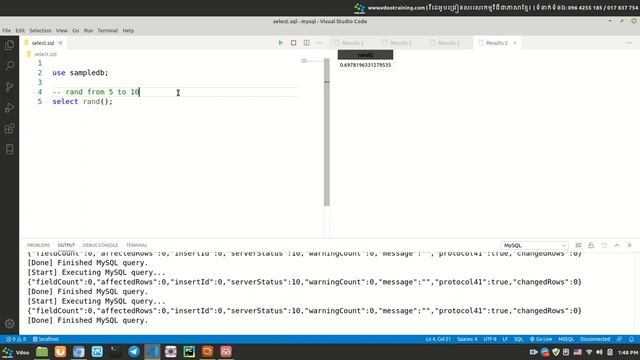Stop query execution with red square icon
Screen dimensions: 640x360
(293, 43)
